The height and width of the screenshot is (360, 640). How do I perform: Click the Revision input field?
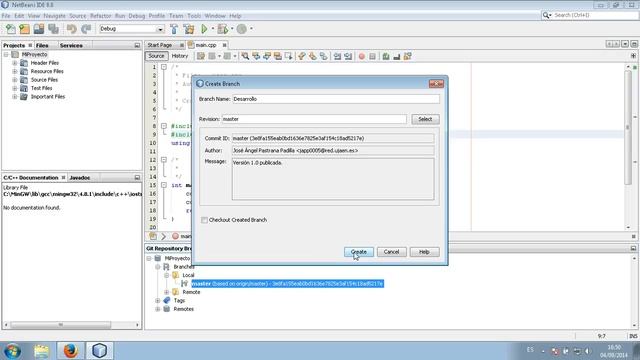tap(314, 119)
